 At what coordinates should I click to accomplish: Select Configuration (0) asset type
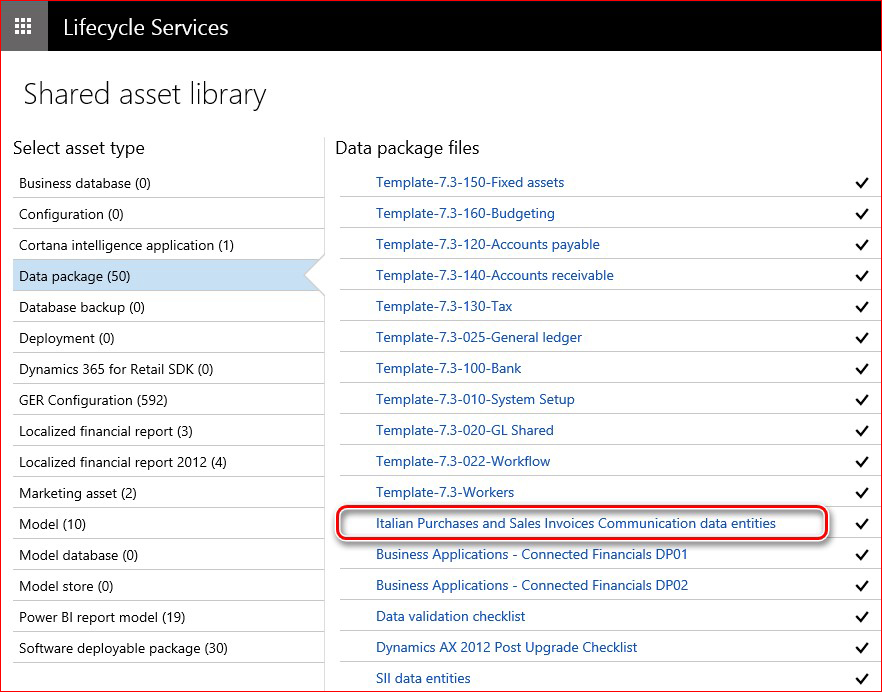pos(168,214)
